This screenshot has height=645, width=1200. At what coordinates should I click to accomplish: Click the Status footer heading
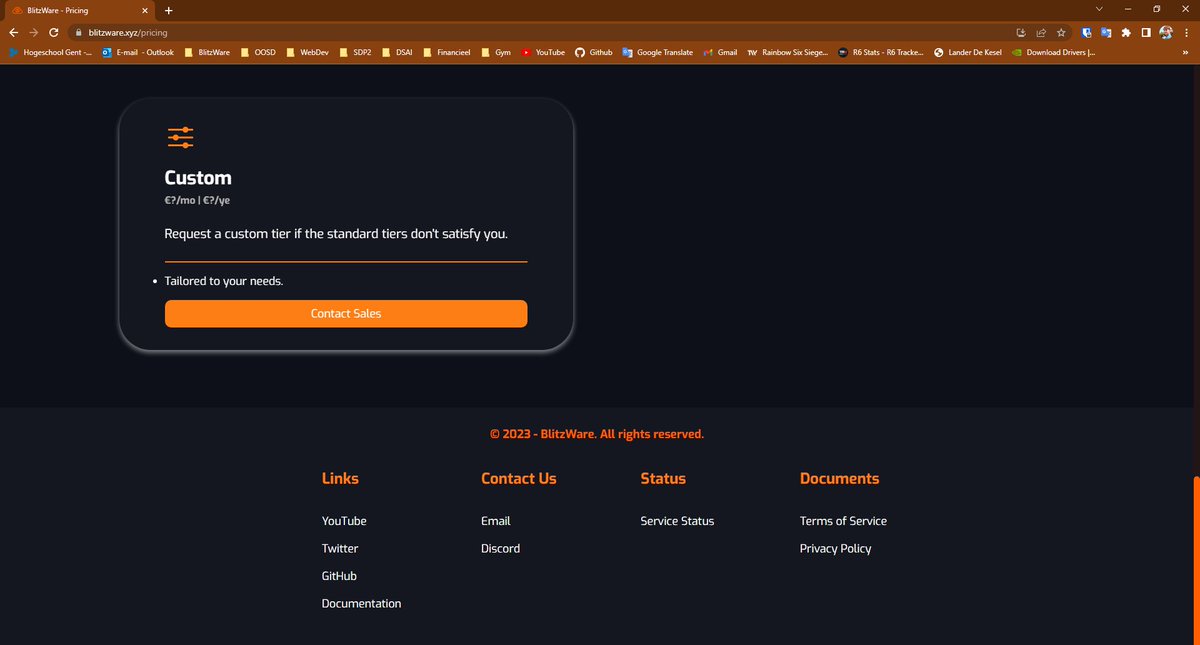(x=663, y=479)
